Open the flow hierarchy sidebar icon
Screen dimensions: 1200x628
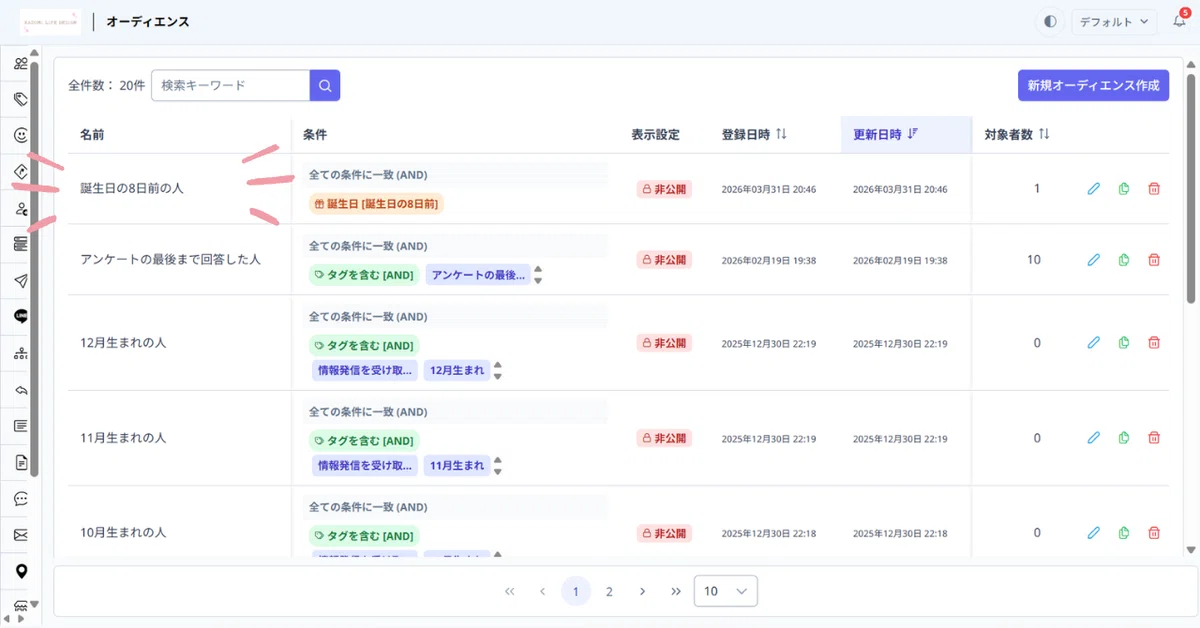point(21,353)
